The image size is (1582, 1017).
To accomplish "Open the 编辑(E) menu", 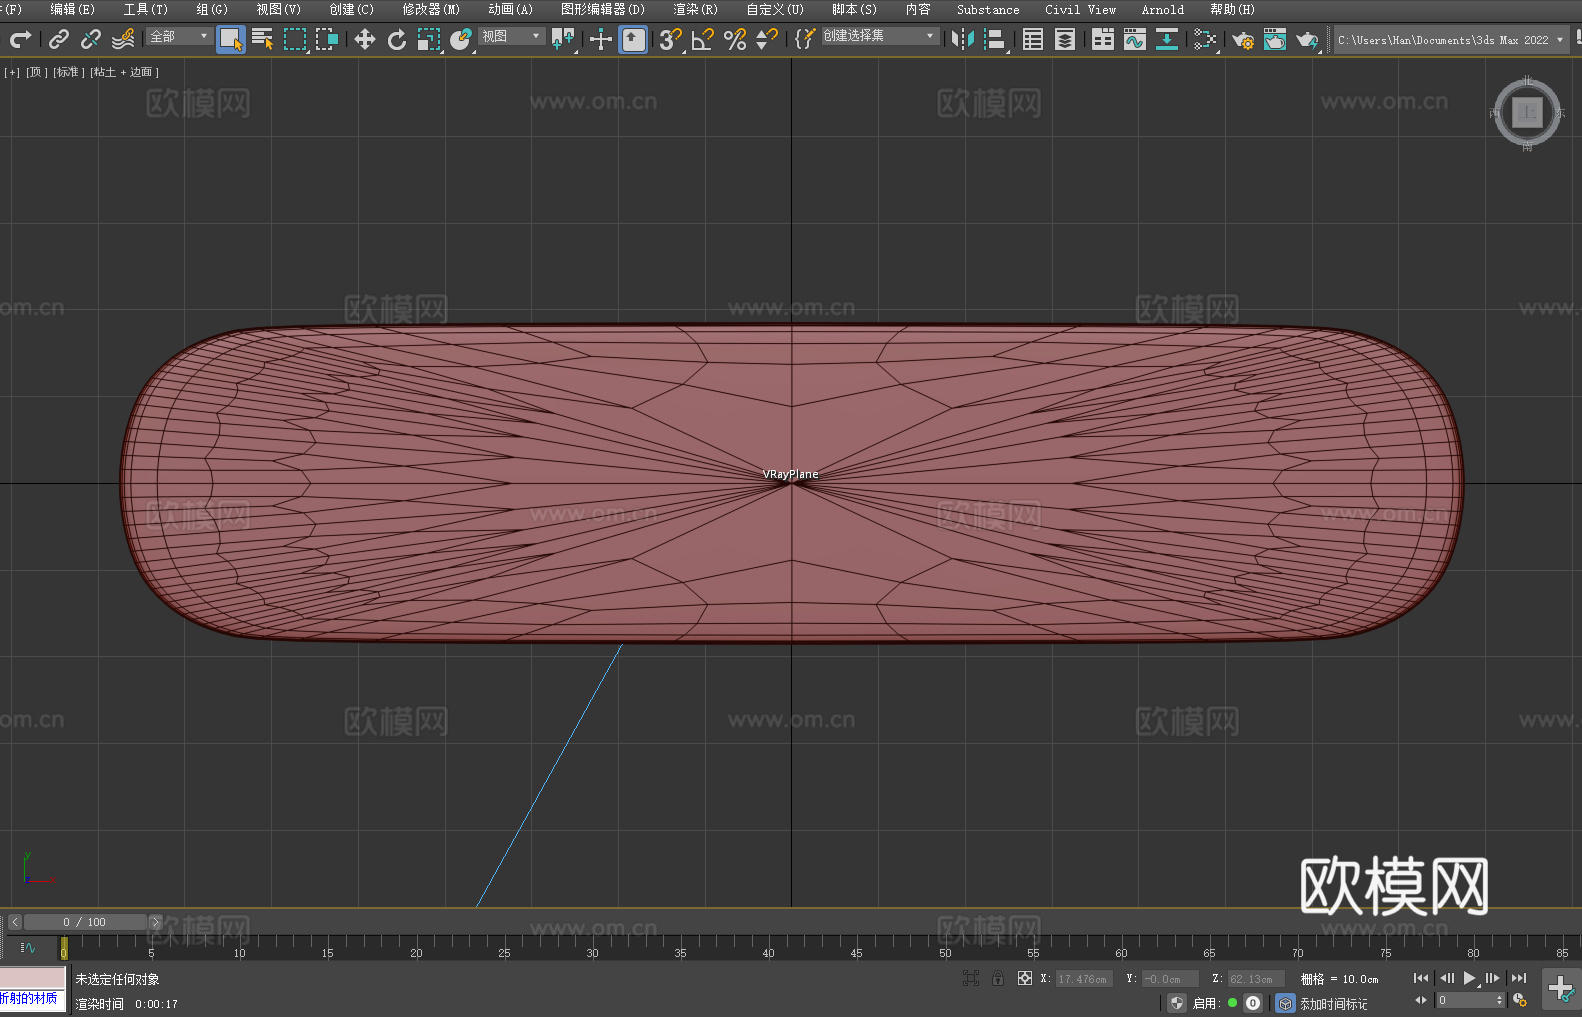I will pos(72,9).
